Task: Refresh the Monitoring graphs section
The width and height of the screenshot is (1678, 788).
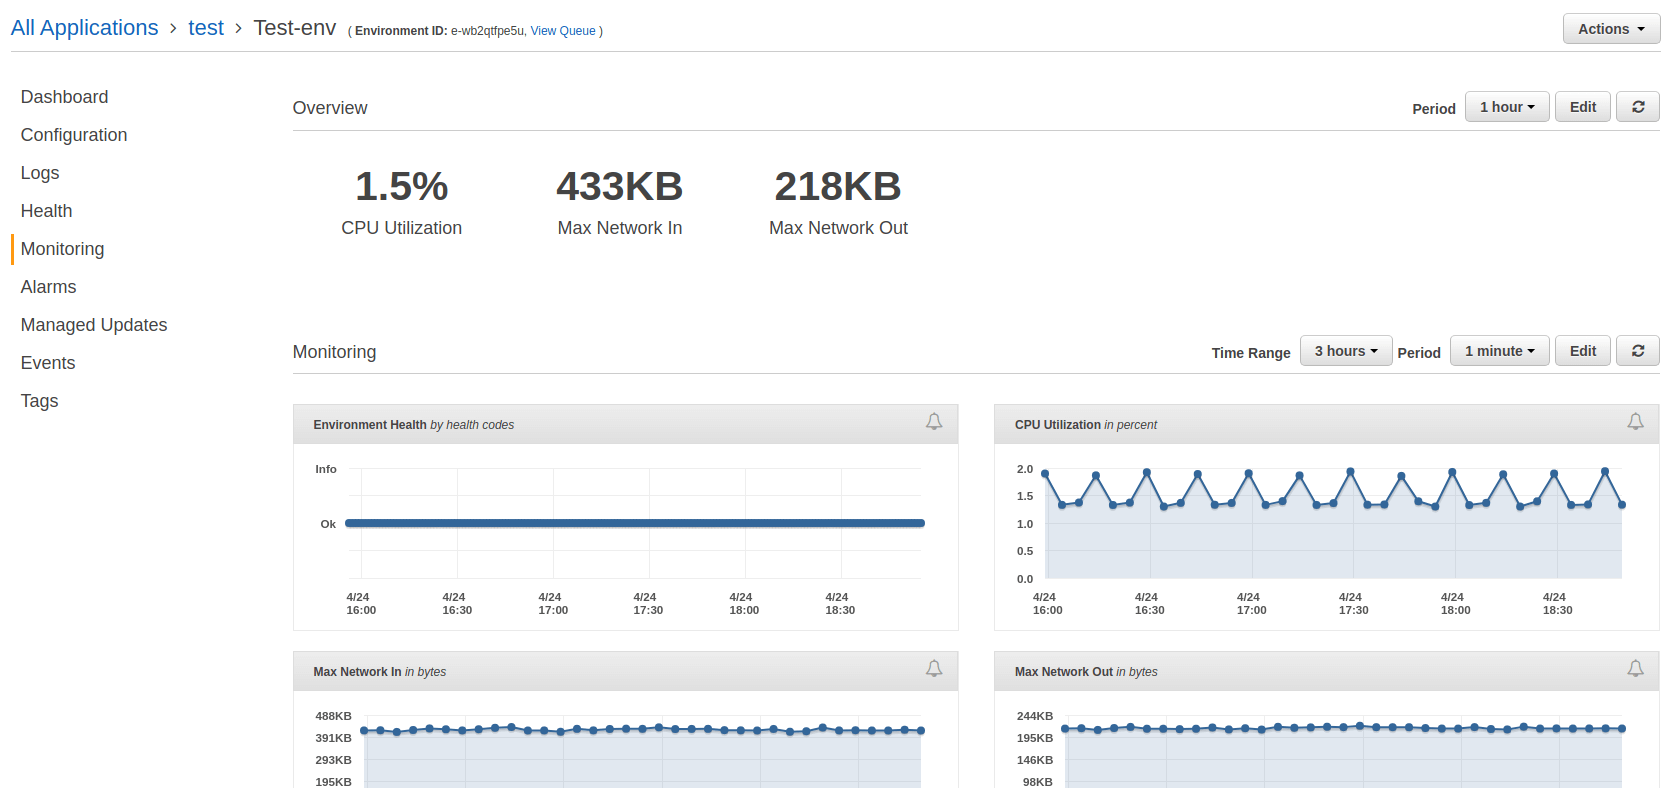Action: 1637,351
